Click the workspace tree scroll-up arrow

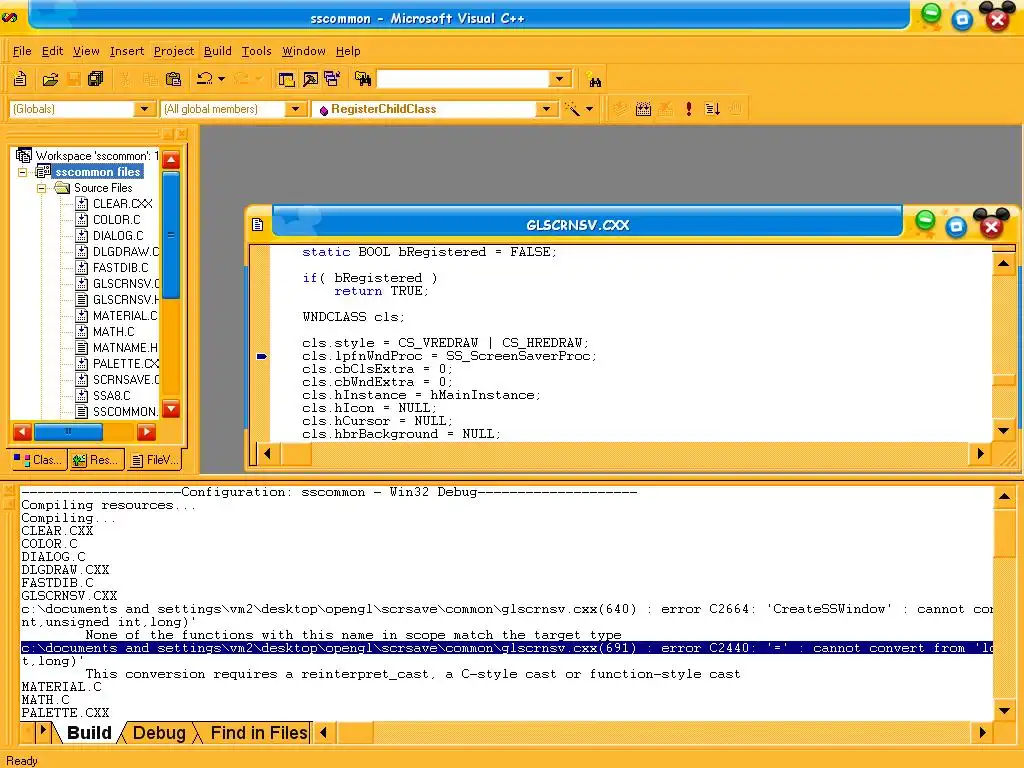pyautogui.click(x=171, y=160)
